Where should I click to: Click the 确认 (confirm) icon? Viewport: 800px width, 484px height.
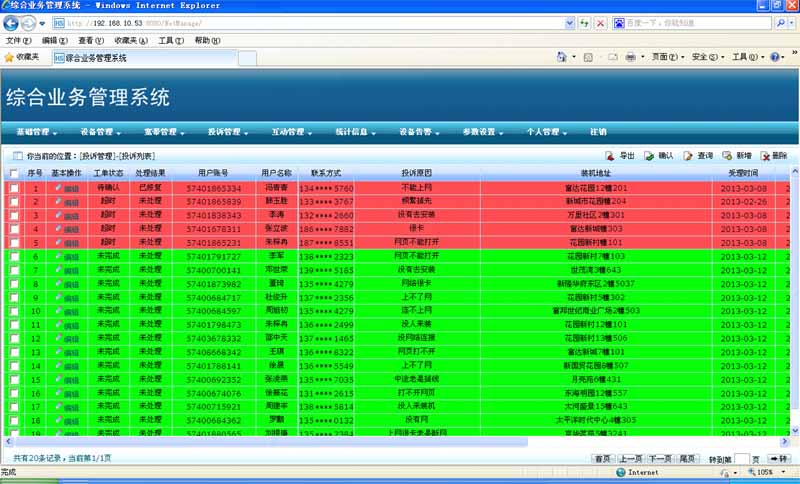click(649, 156)
